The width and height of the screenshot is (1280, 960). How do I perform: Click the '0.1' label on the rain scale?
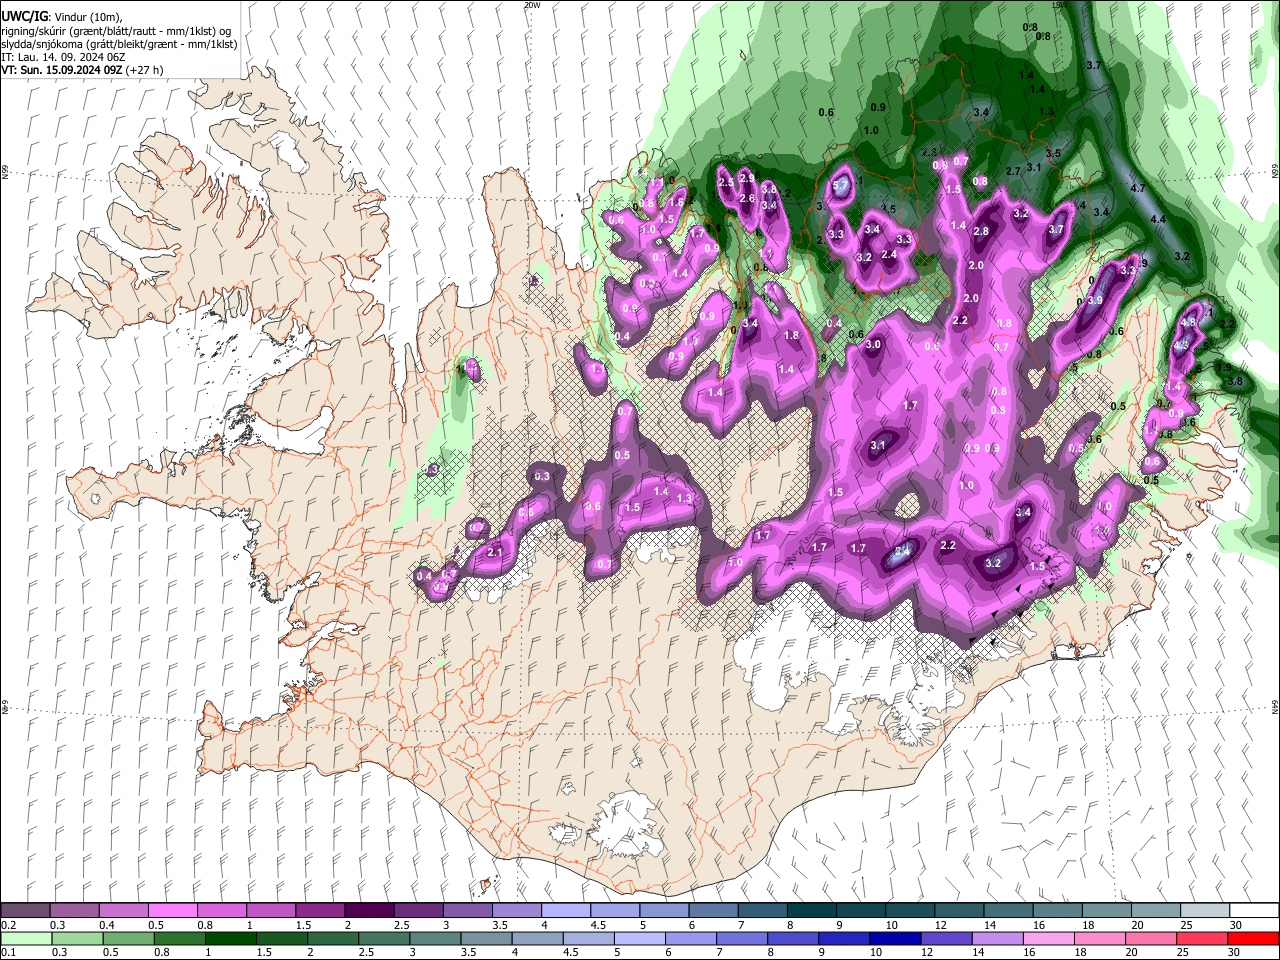[9, 952]
